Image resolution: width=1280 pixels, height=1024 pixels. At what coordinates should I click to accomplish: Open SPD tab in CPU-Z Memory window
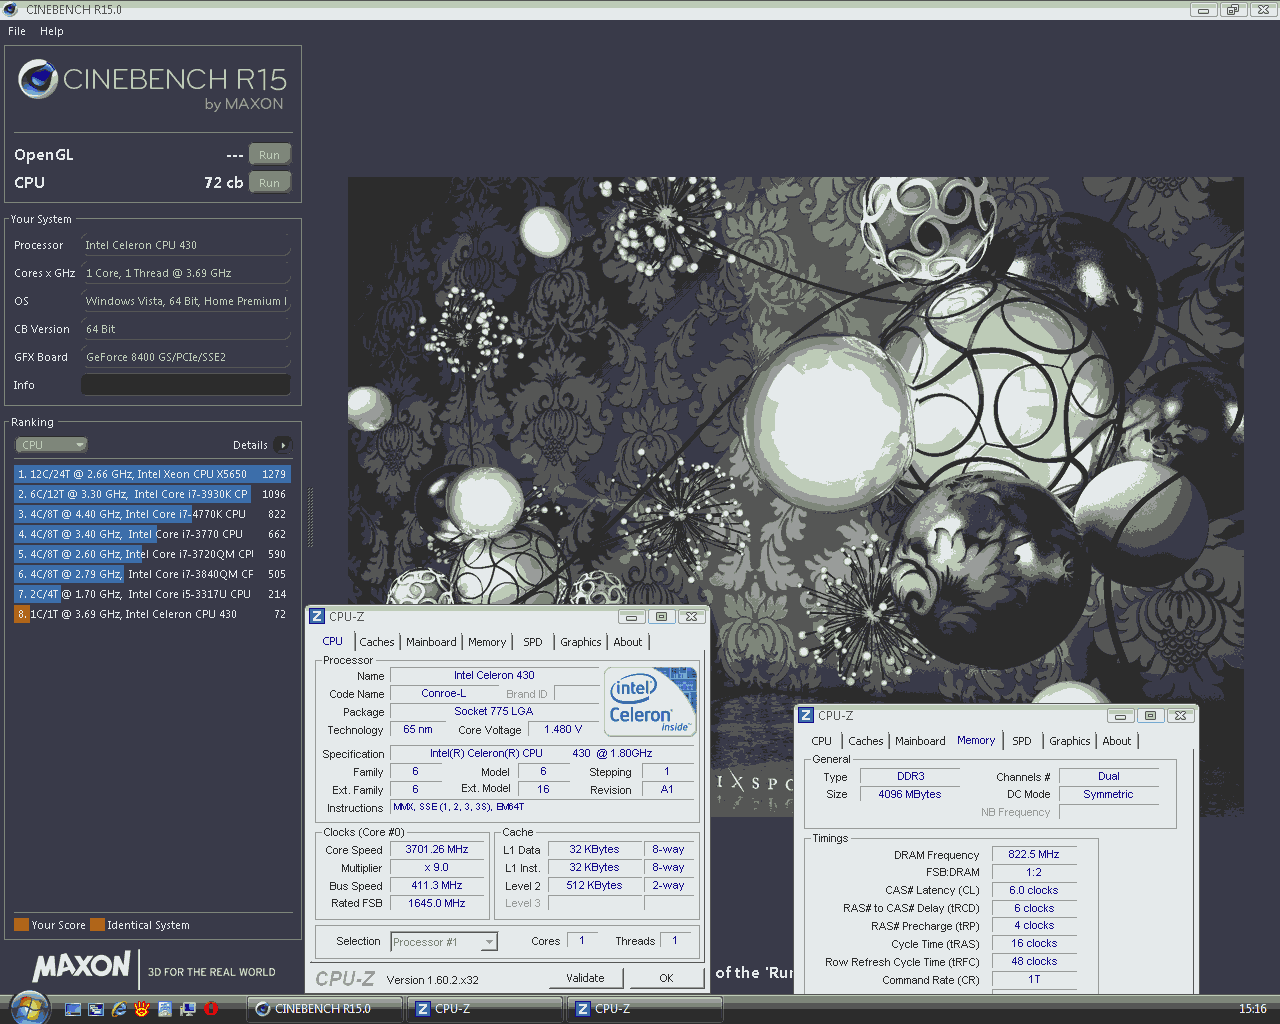(1022, 741)
